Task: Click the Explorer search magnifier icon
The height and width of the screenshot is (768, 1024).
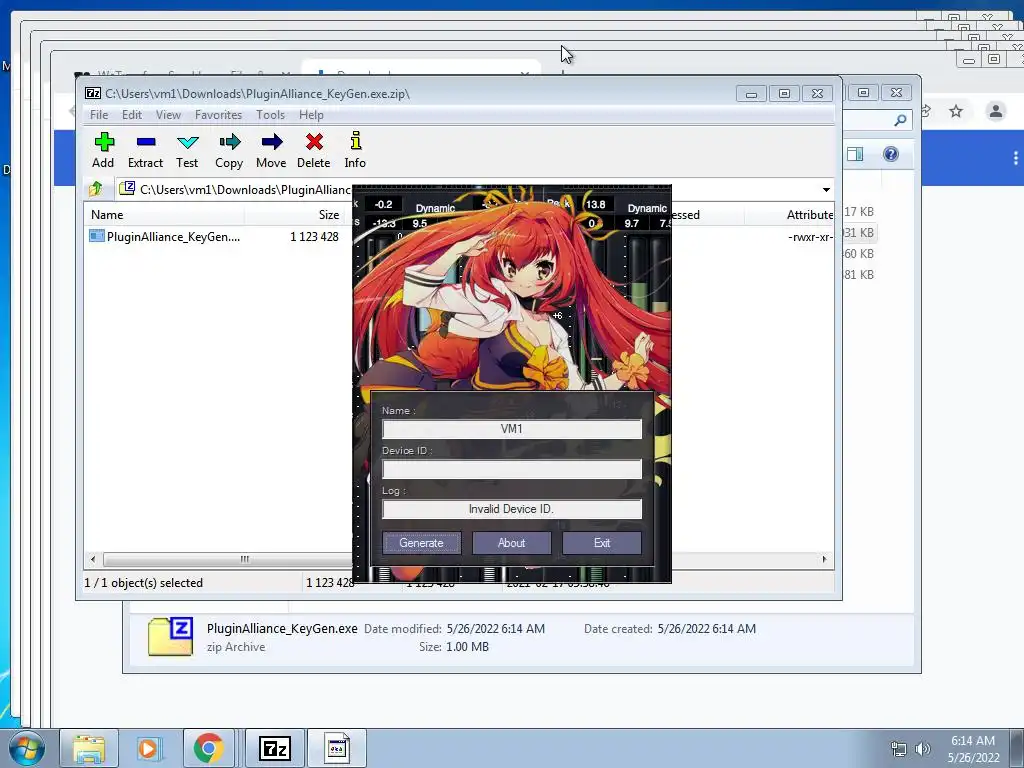Action: pyautogui.click(x=900, y=120)
